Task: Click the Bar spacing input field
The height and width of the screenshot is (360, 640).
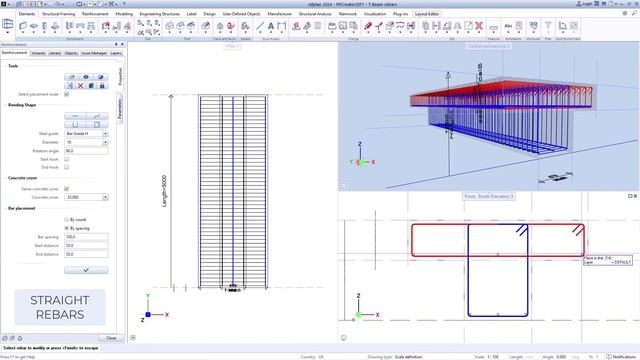Action: click(86, 237)
